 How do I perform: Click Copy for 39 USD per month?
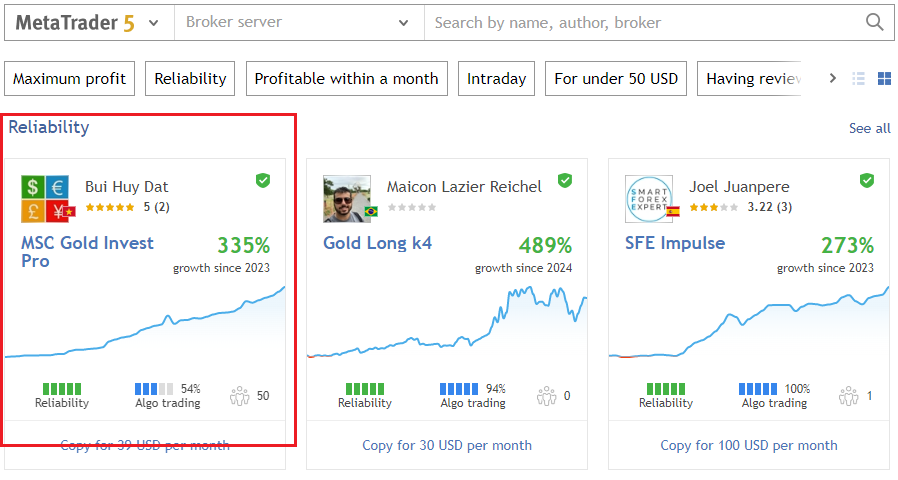[145, 445]
